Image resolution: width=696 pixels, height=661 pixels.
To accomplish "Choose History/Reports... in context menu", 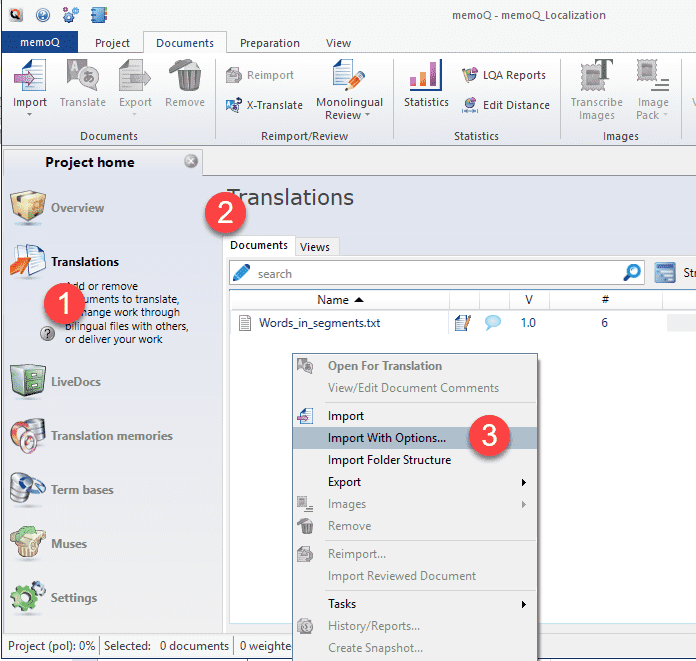I will 415,626.
